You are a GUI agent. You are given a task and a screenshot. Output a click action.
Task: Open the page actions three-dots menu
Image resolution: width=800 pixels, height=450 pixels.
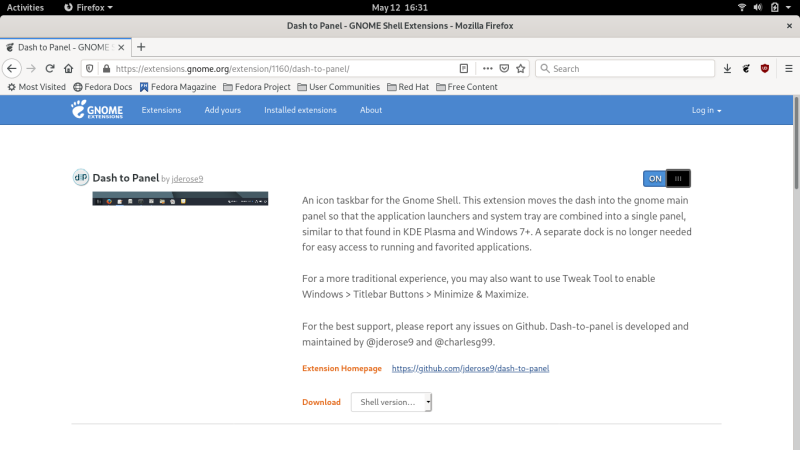tap(488, 69)
